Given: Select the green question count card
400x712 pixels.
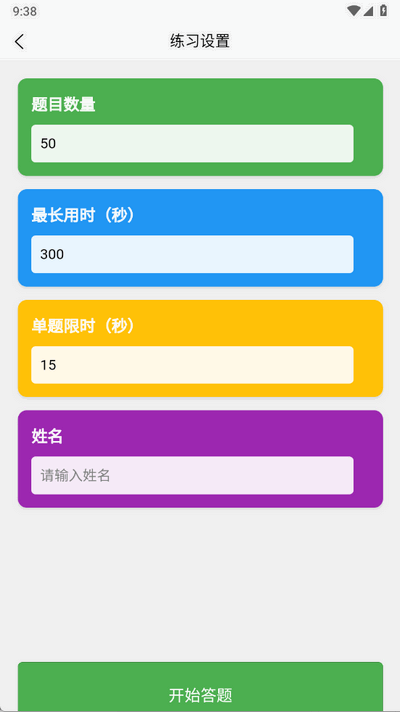Looking at the screenshot, I should [x=200, y=127].
